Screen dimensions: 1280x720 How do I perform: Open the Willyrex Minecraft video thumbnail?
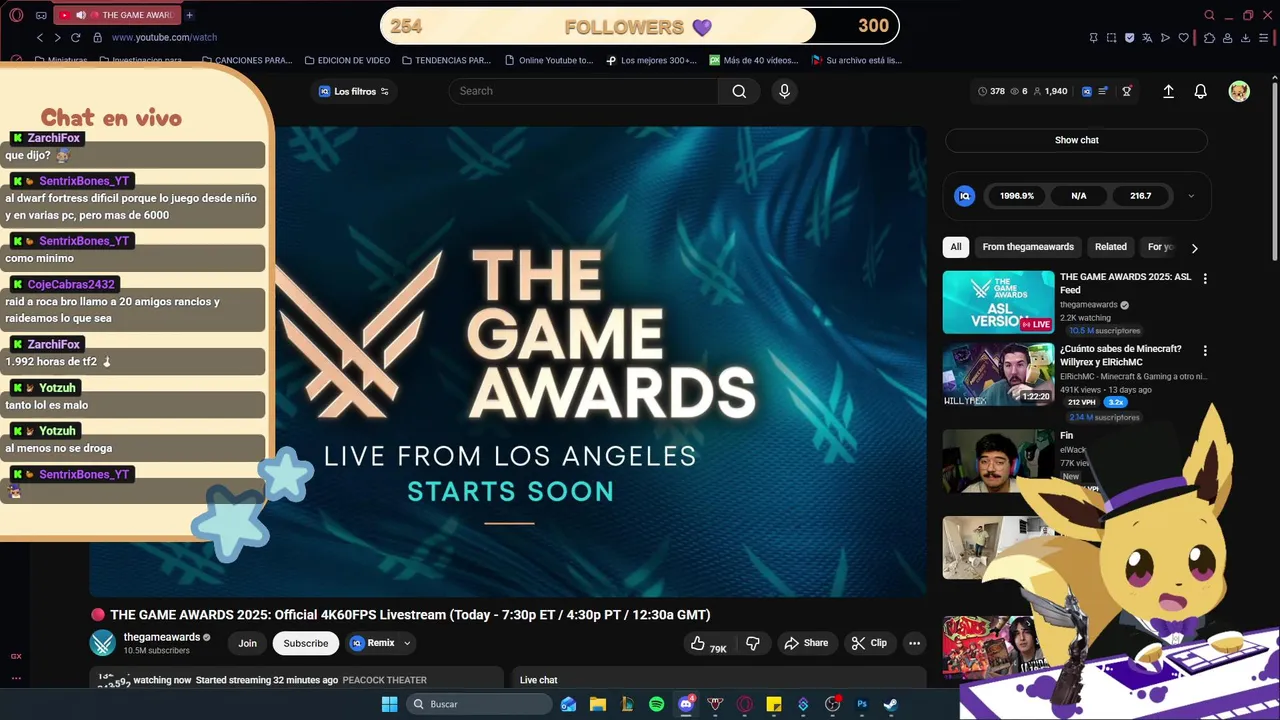point(998,375)
